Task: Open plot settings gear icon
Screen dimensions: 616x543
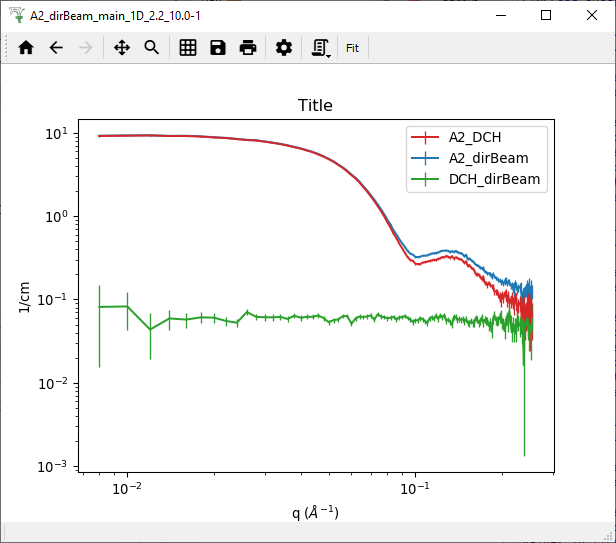Action: (x=284, y=48)
